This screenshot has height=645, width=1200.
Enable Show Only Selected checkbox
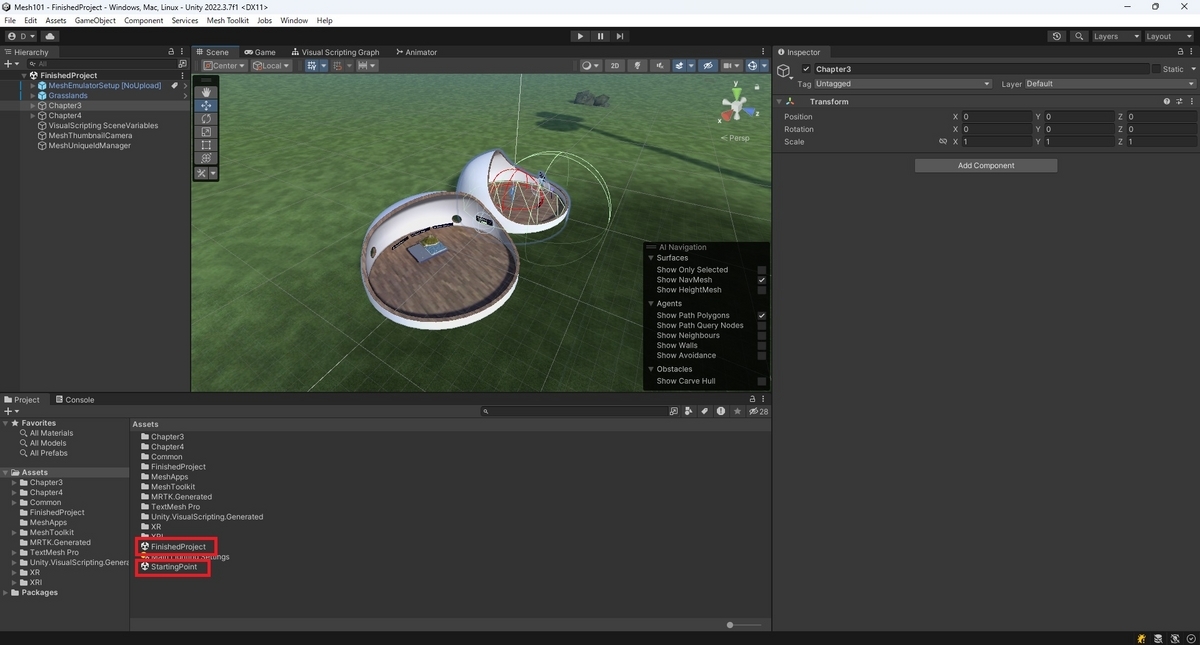pyautogui.click(x=762, y=270)
